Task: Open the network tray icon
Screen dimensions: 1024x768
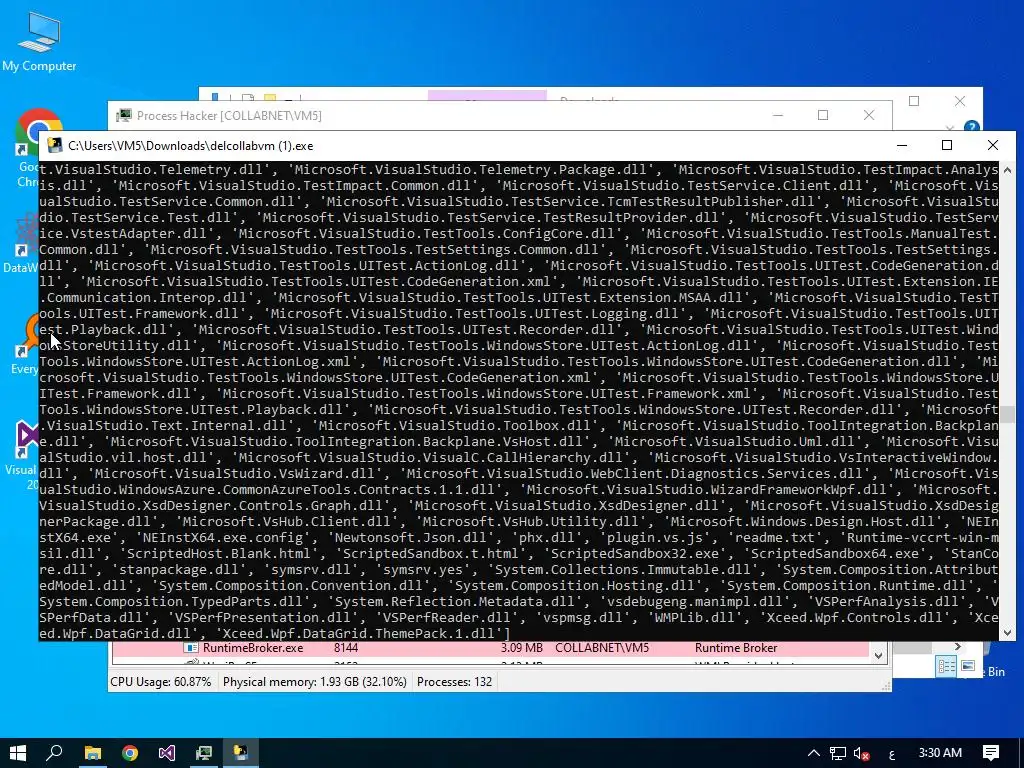Action: click(838, 753)
